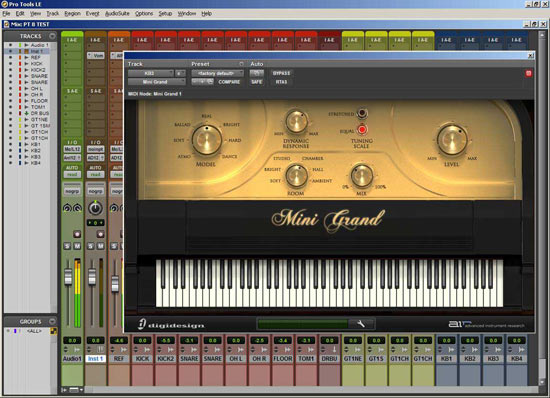Click the AIR advanced instrument research logo
550x398 pixels.
[x=486, y=324]
